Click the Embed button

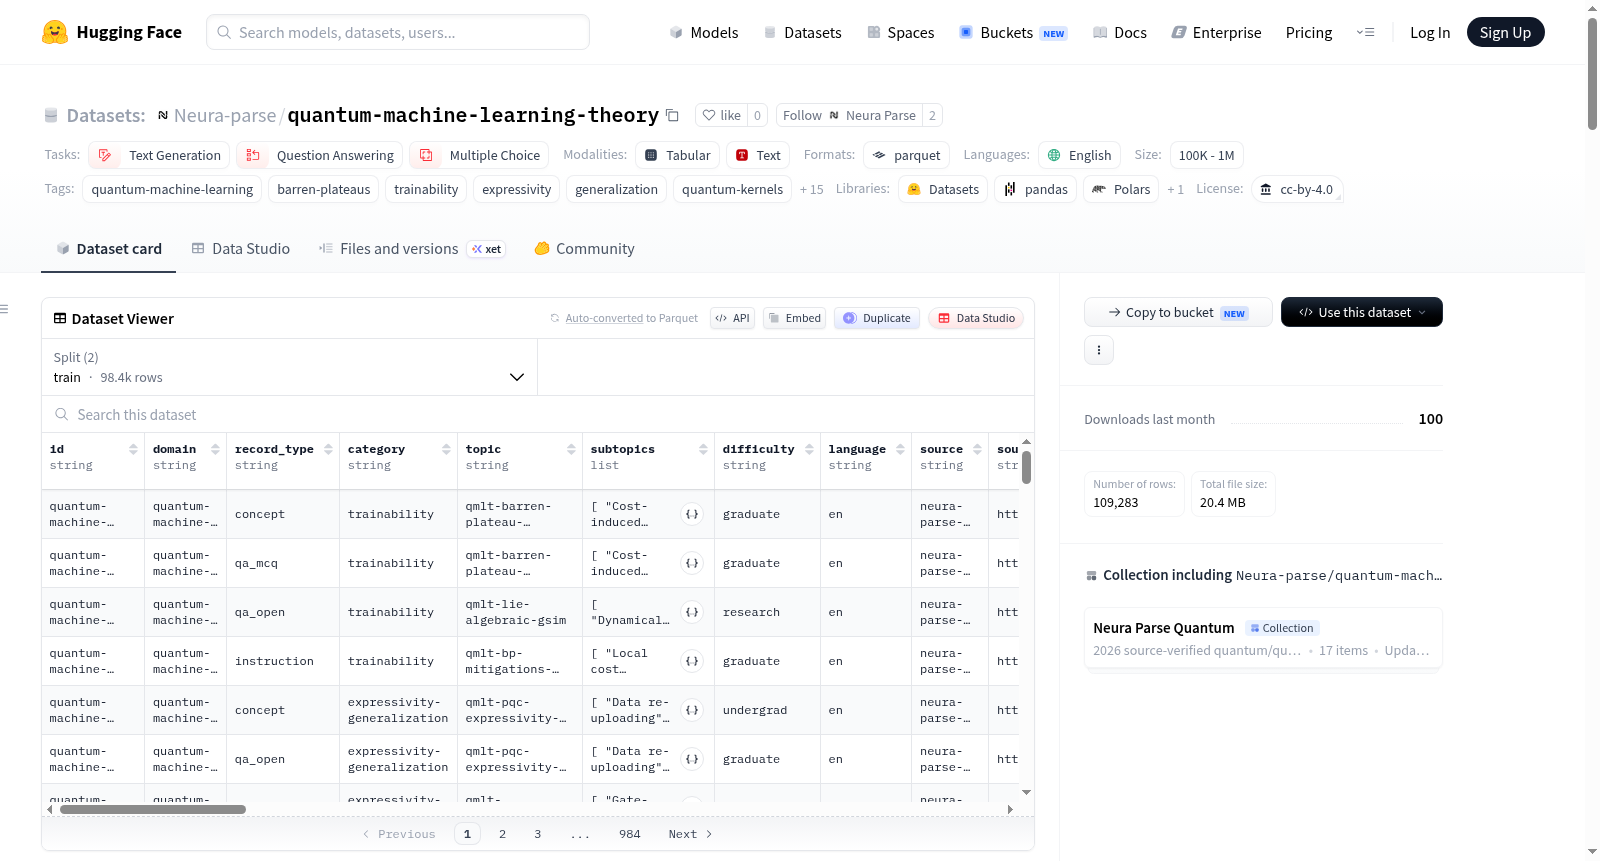coord(794,318)
